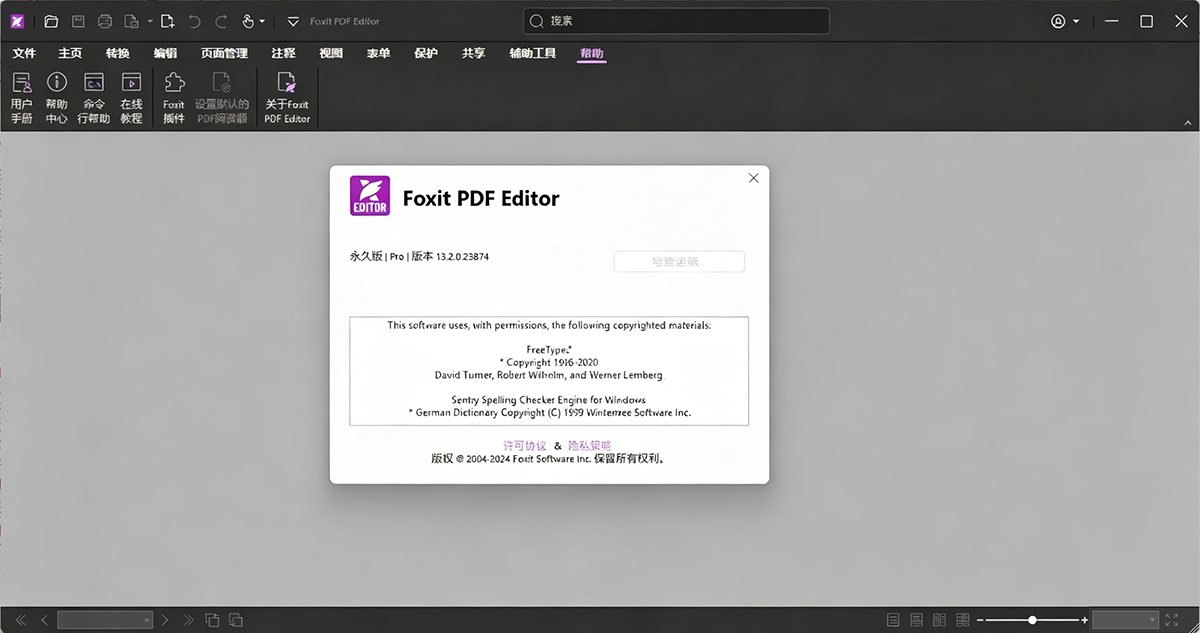Open the 许可协议 license agreement link
Viewport: 1200px width, 633px height.
click(524, 445)
